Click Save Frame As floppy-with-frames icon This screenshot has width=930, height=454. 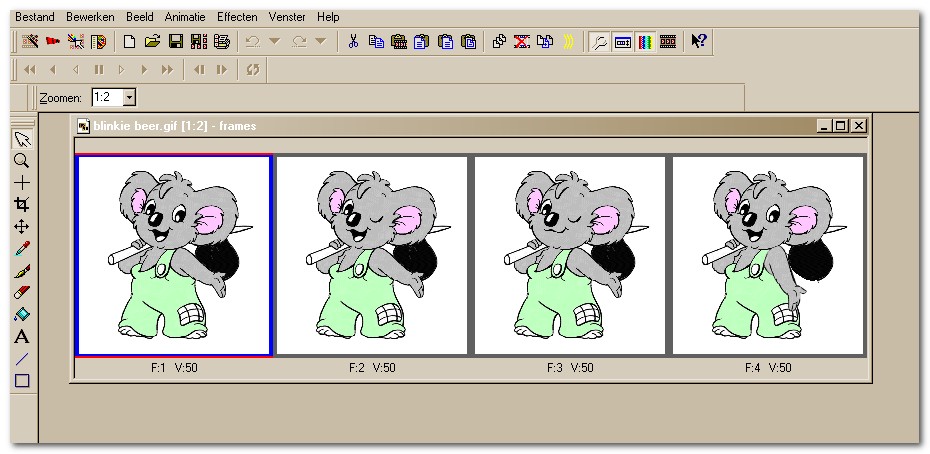click(x=199, y=42)
